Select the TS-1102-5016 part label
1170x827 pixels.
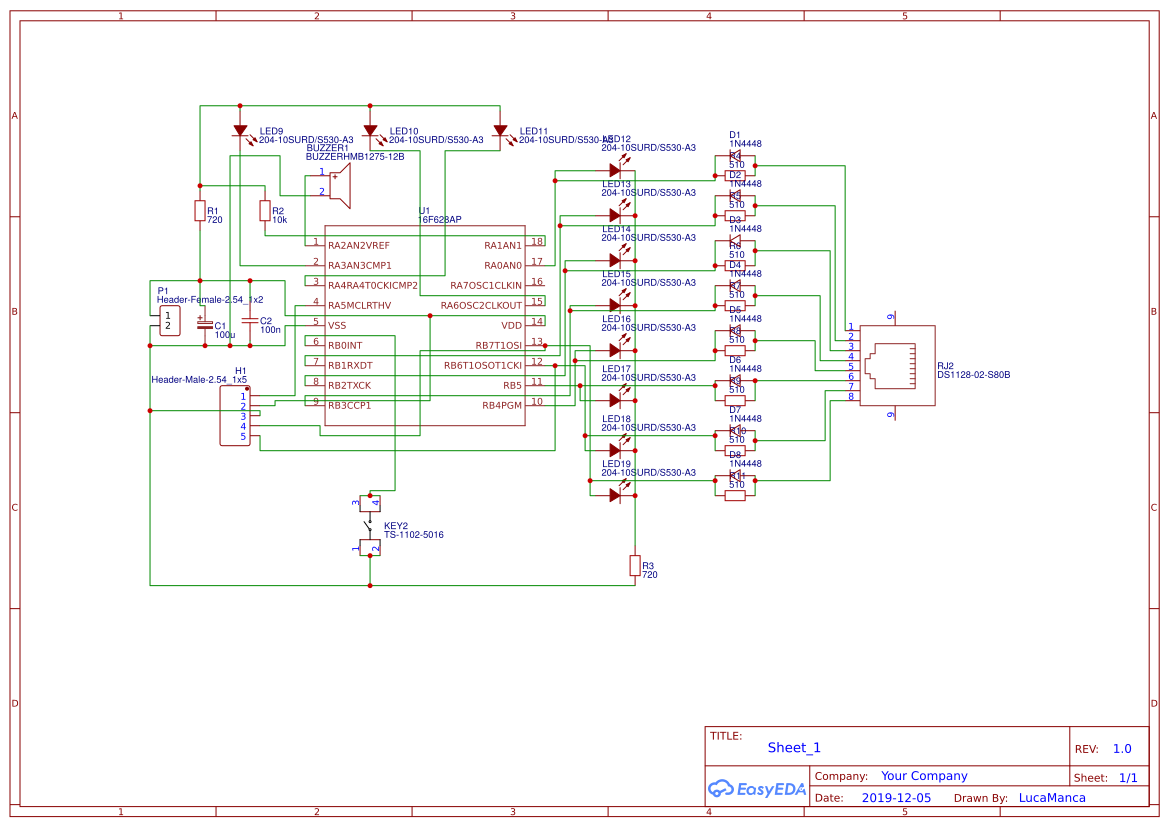pos(413,535)
